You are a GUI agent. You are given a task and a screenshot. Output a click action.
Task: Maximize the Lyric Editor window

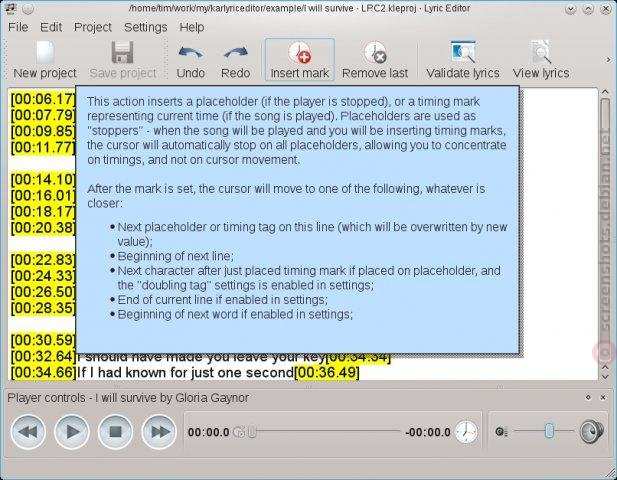point(588,9)
